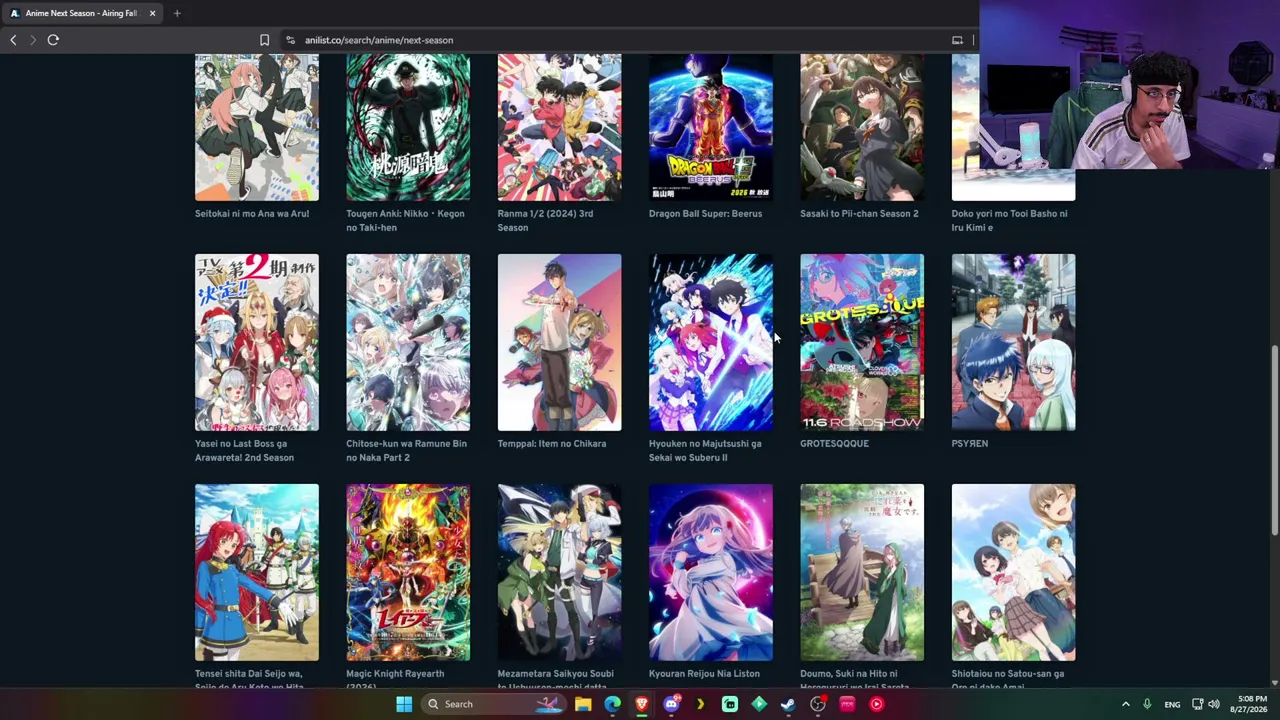
Task: Open File Explorer from the taskbar
Action: pos(583,704)
